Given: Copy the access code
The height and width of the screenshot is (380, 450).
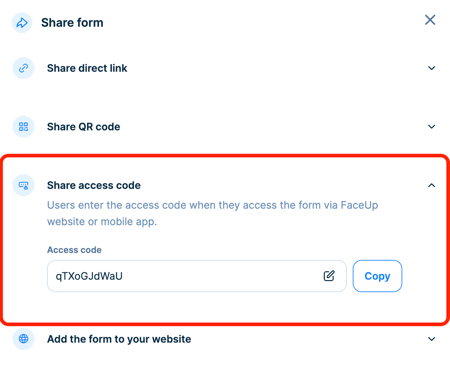Looking at the screenshot, I should pyautogui.click(x=377, y=276).
